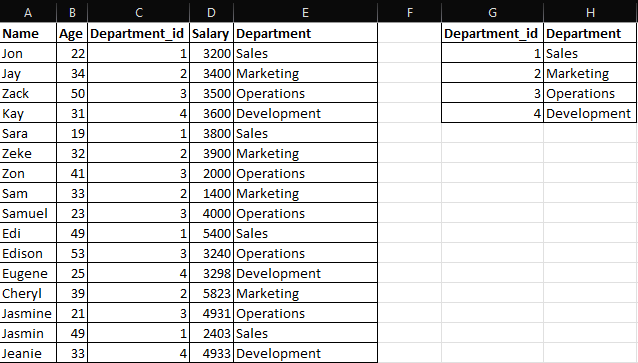Click the Salary header cell

pos(211,33)
